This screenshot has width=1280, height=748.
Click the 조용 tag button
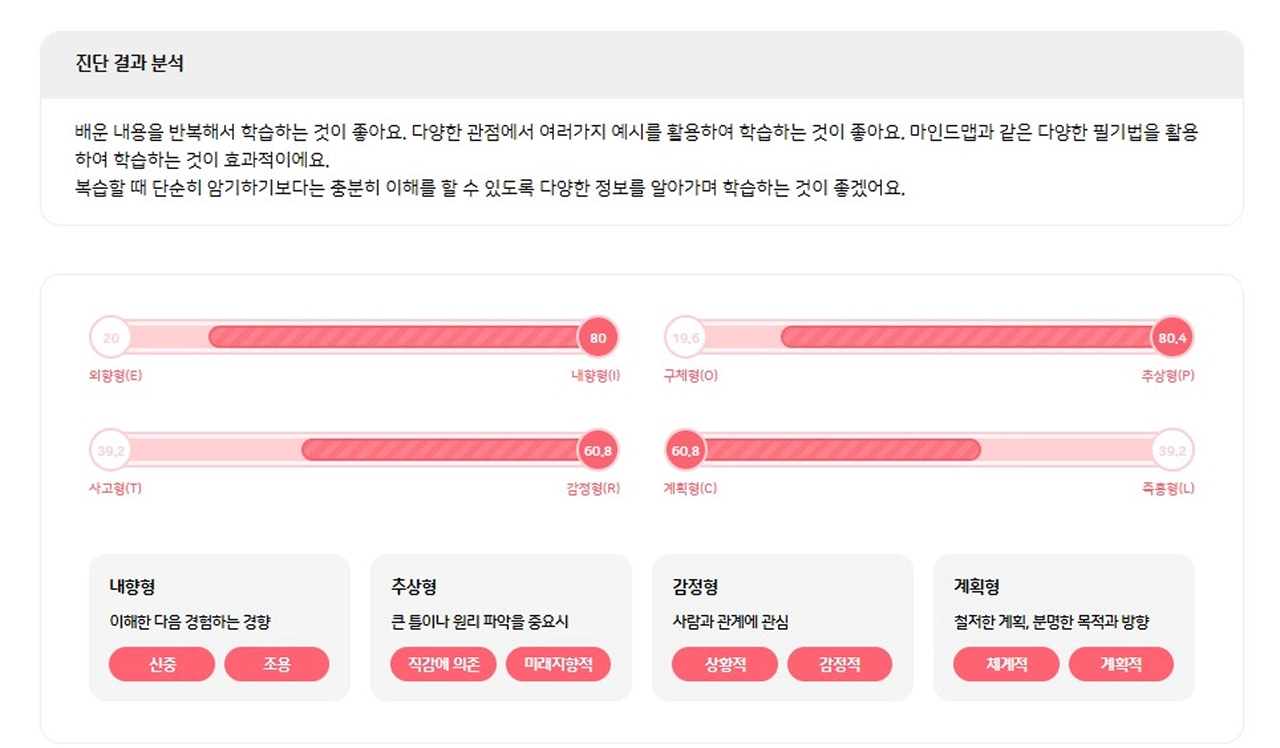[277, 664]
